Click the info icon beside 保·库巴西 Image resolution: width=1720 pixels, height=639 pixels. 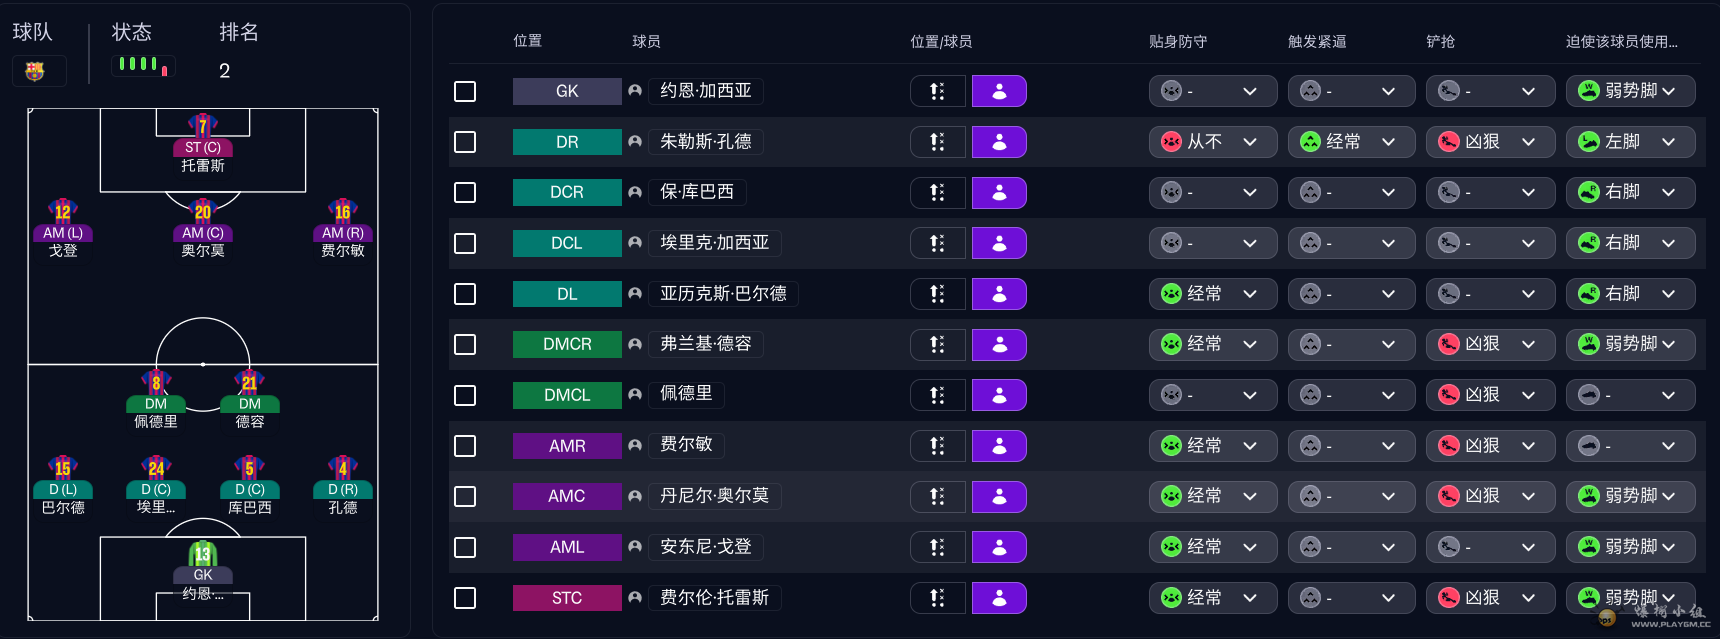coord(635,192)
